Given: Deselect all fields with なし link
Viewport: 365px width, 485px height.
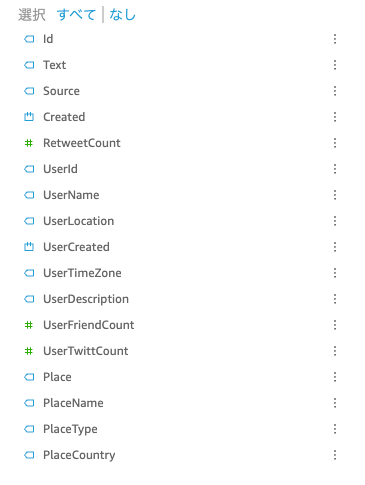Looking at the screenshot, I should (x=122, y=15).
